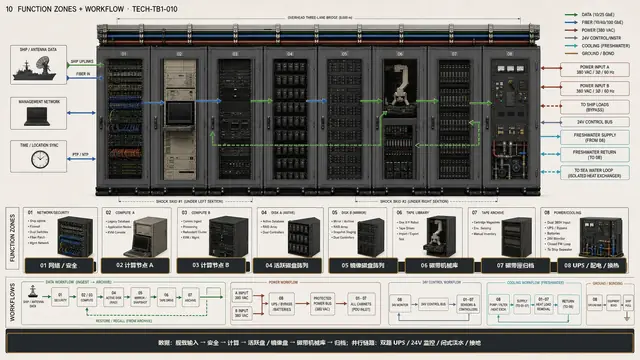
Task: Click the Return (to 08) cooling box
Action: click(568, 304)
